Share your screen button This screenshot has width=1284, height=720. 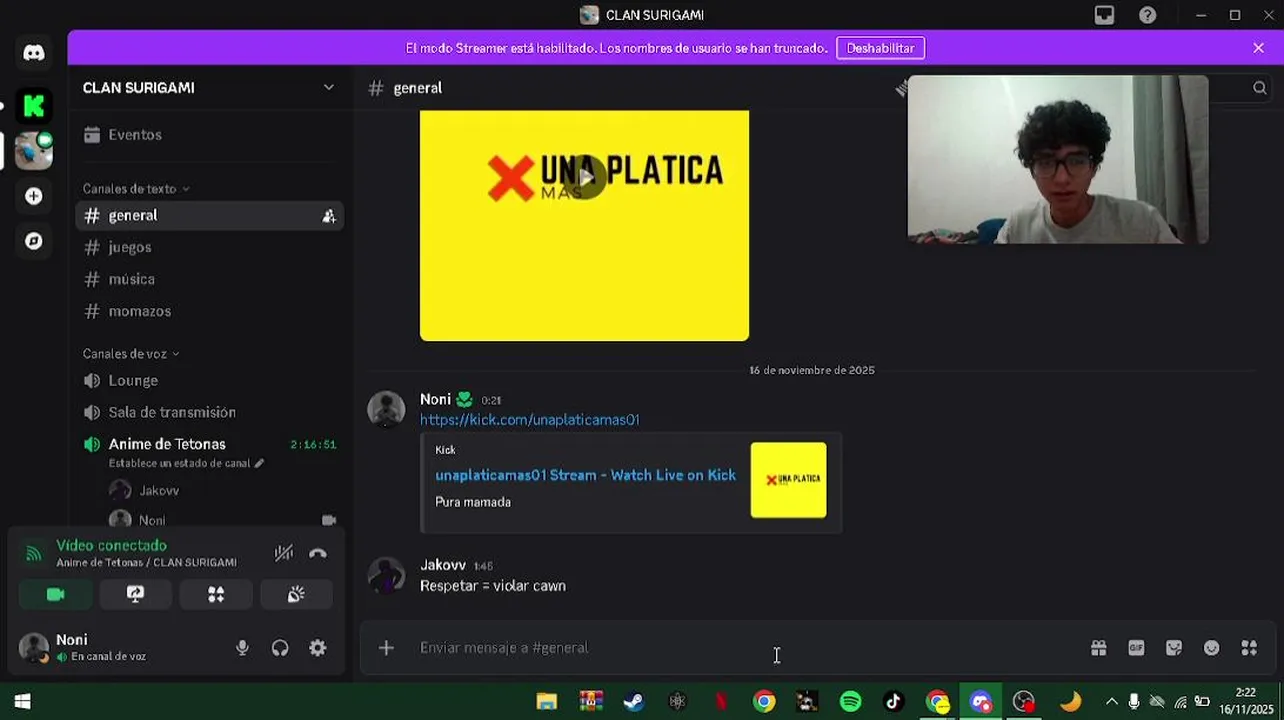pos(136,594)
